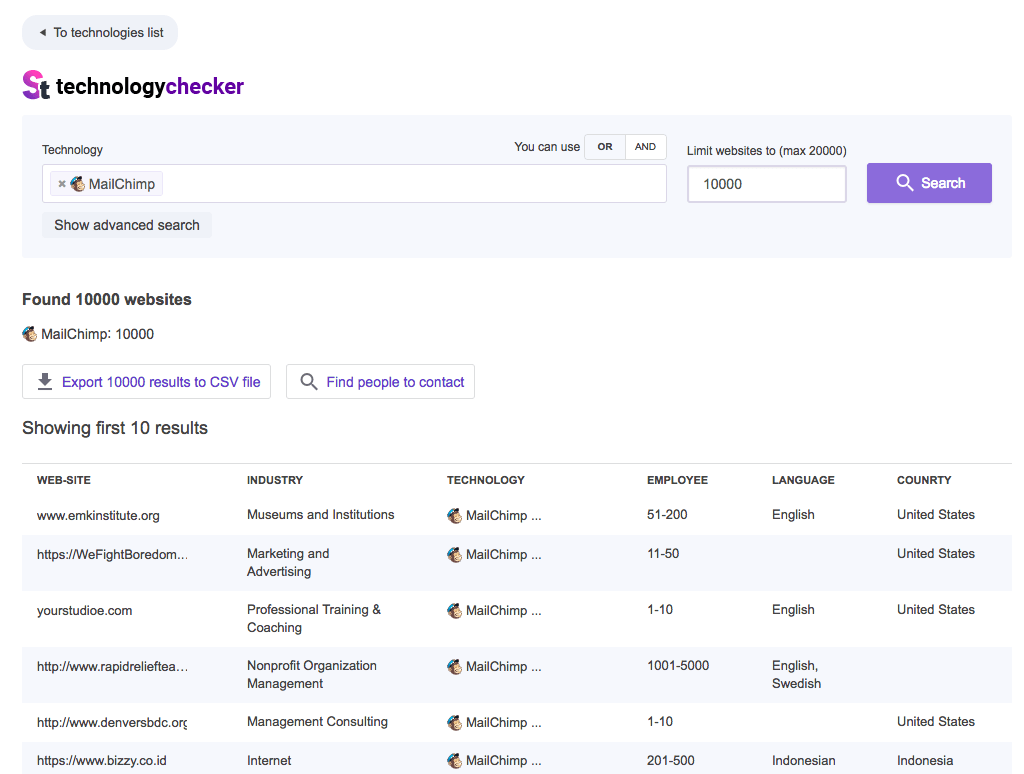Open yourstudioe.com website entry
The height and width of the screenshot is (774, 1024).
(84, 611)
